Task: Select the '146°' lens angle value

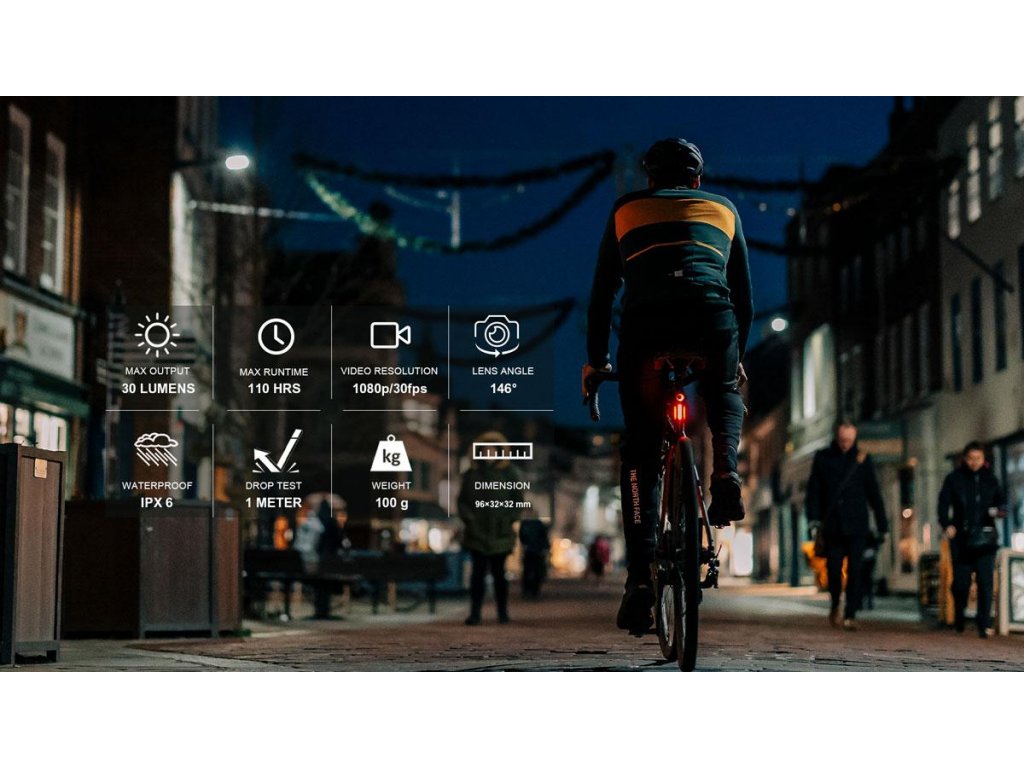Action: pyautogui.click(x=503, y=389)
